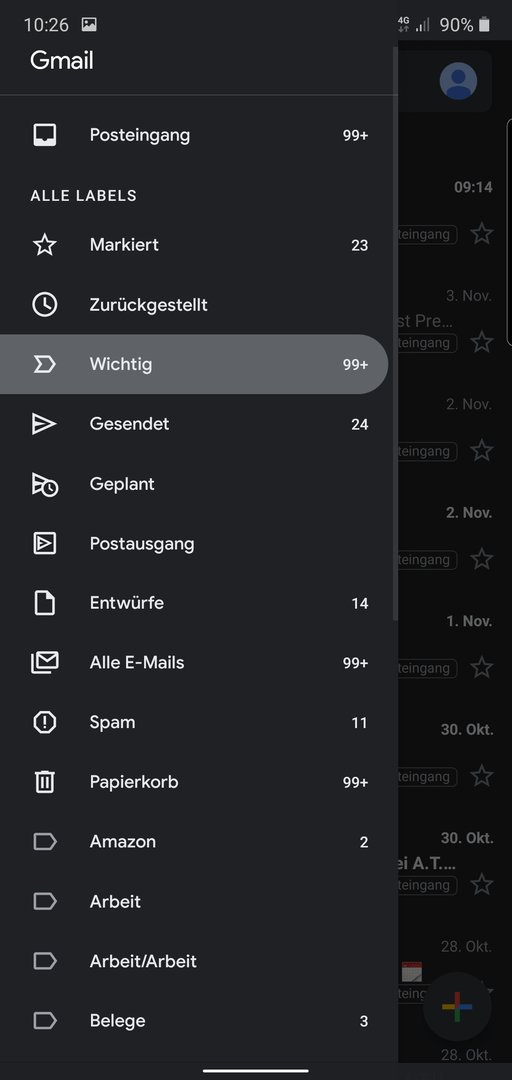Star the email dated 3. Nov.

[x=482, y=342]
